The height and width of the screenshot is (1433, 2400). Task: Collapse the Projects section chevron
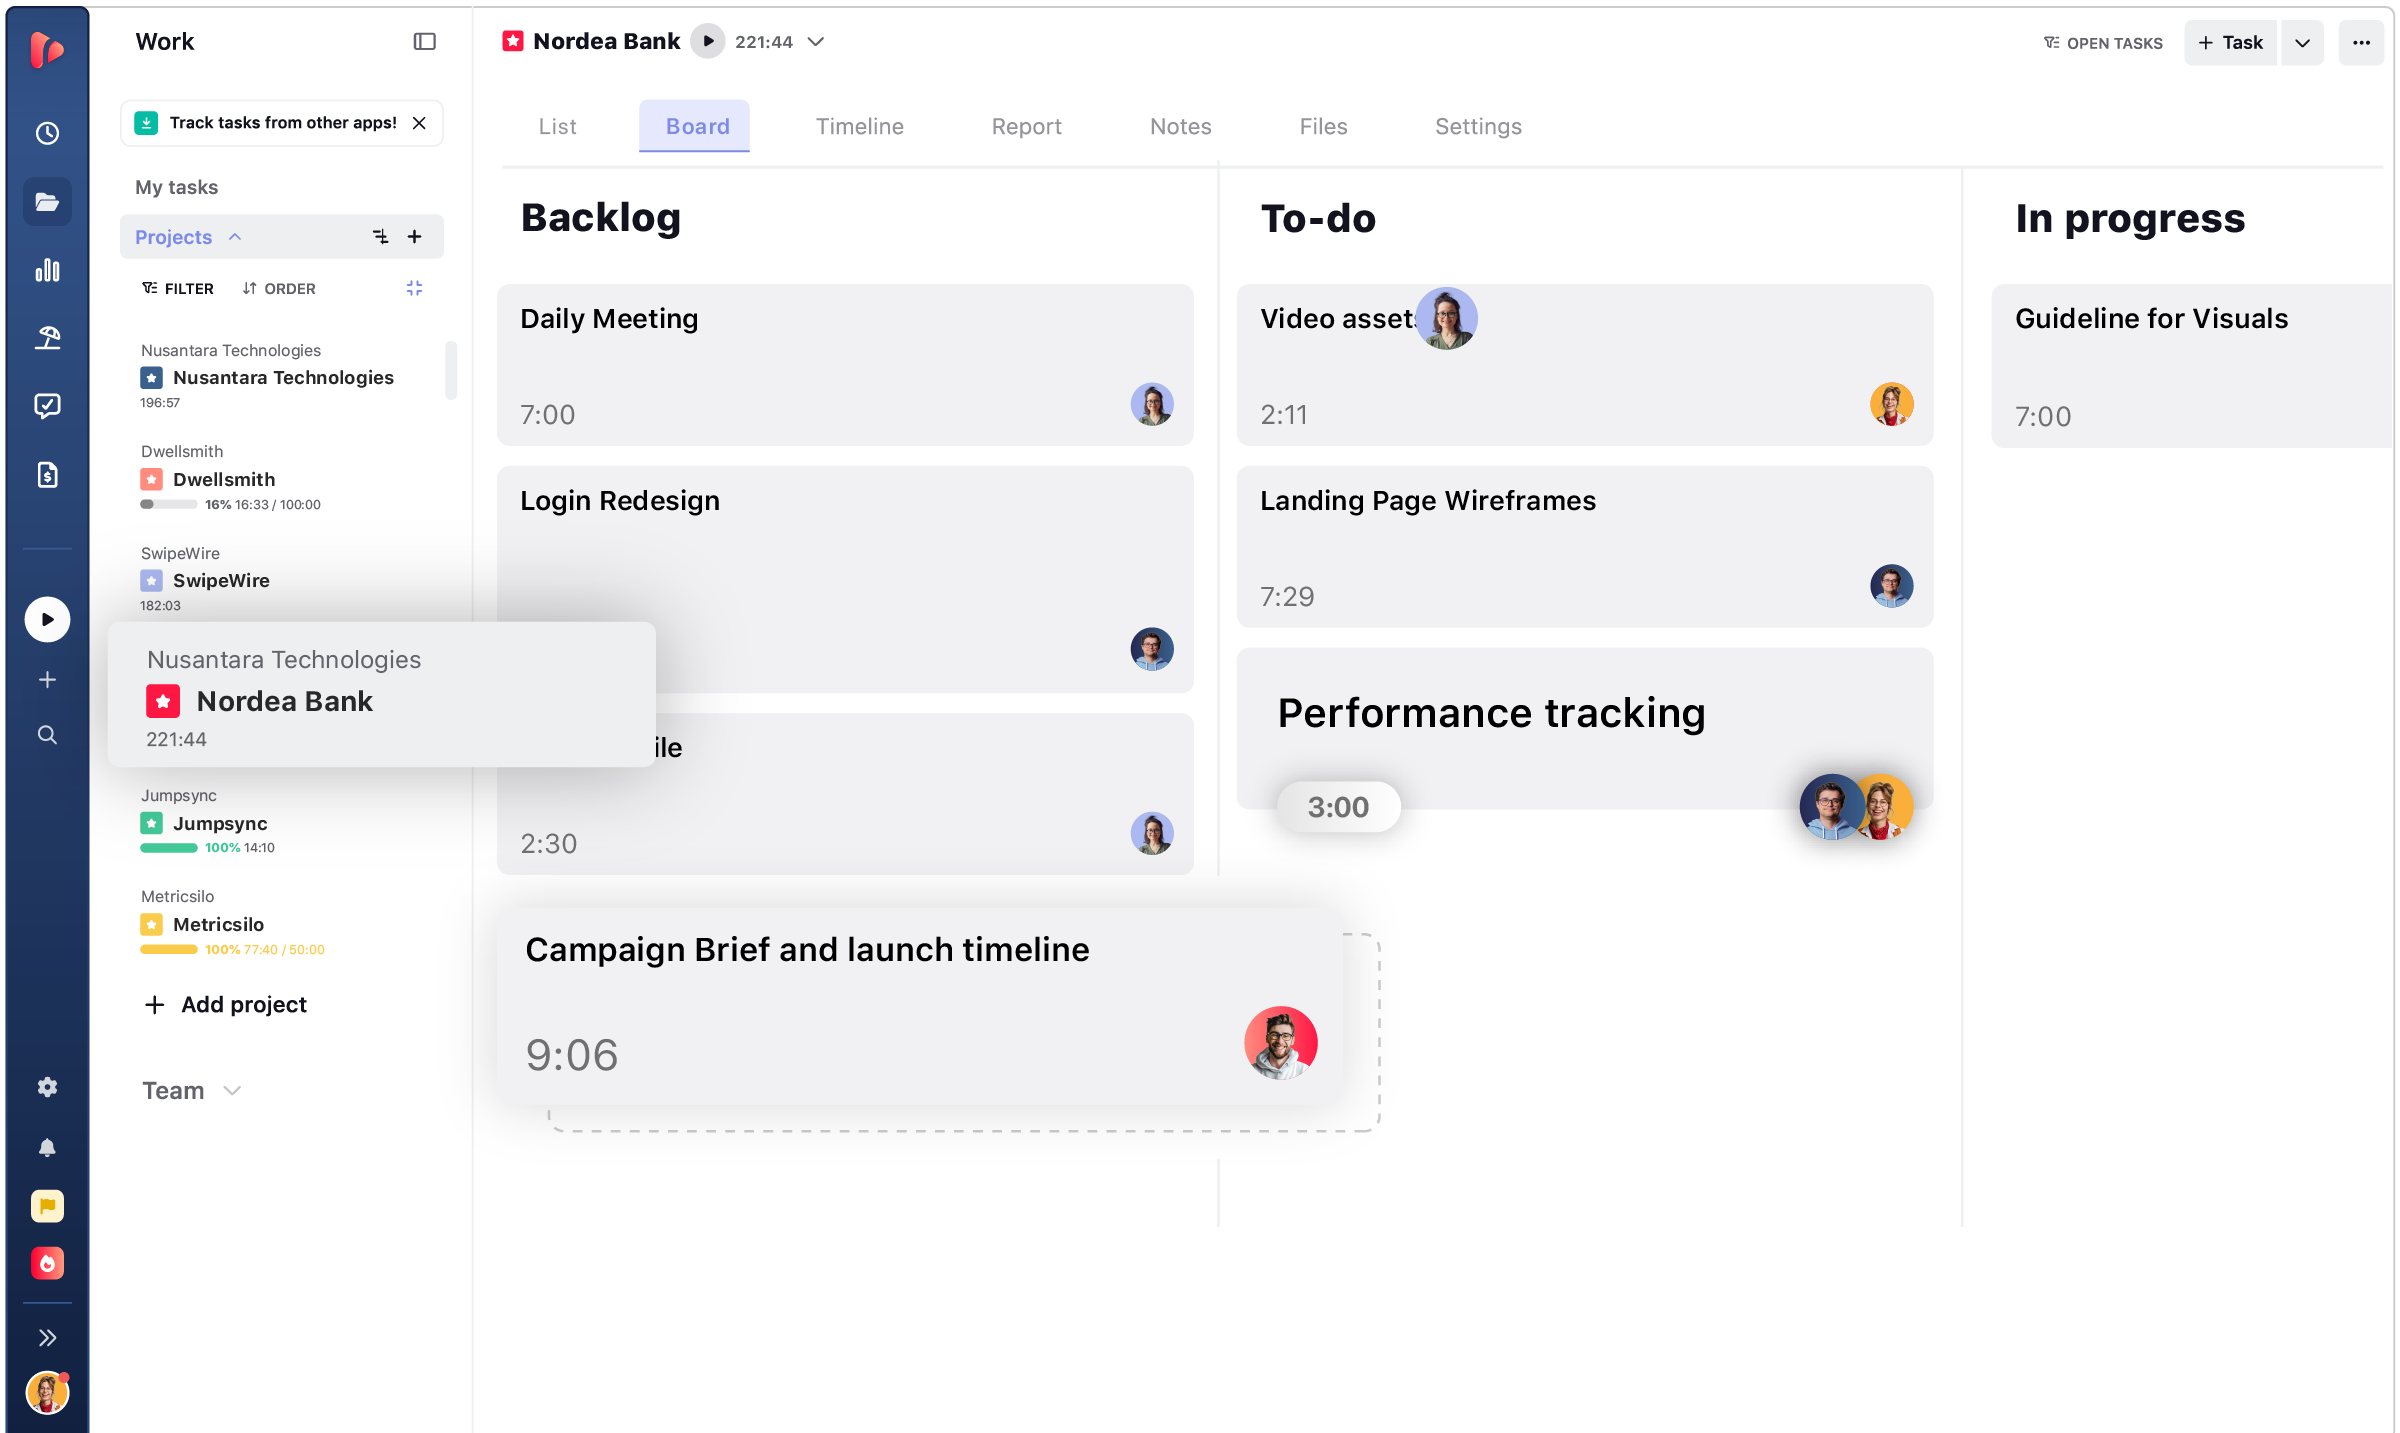[235, 237]
